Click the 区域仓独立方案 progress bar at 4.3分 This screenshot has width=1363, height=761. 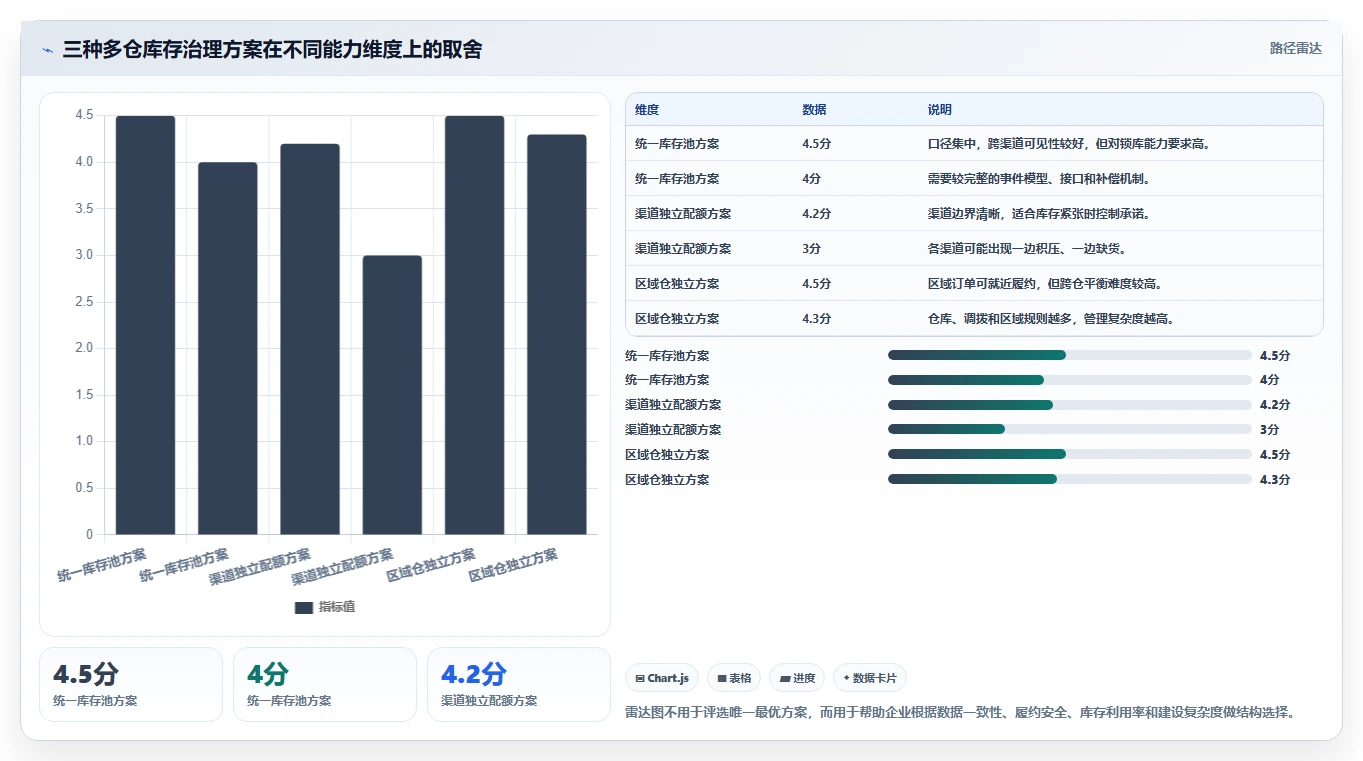[x=1070, y=479]
